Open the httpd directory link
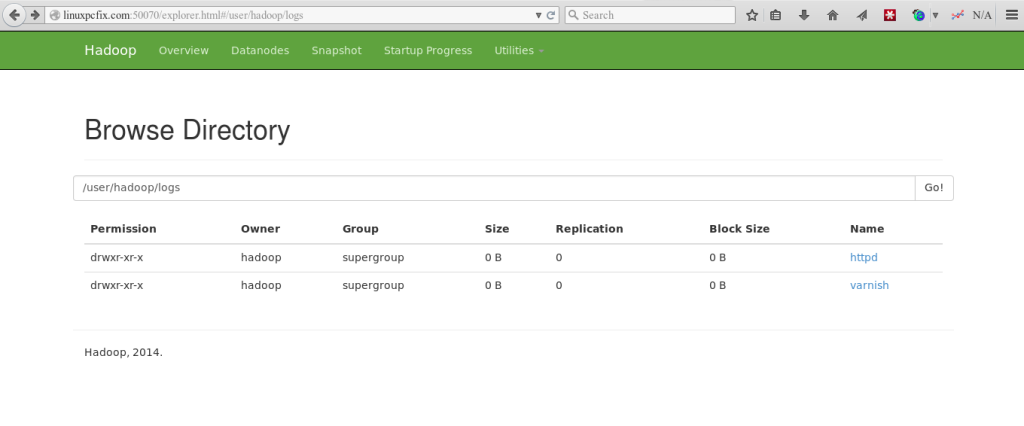Screen dimensions: 1024x426 (863, 258)
